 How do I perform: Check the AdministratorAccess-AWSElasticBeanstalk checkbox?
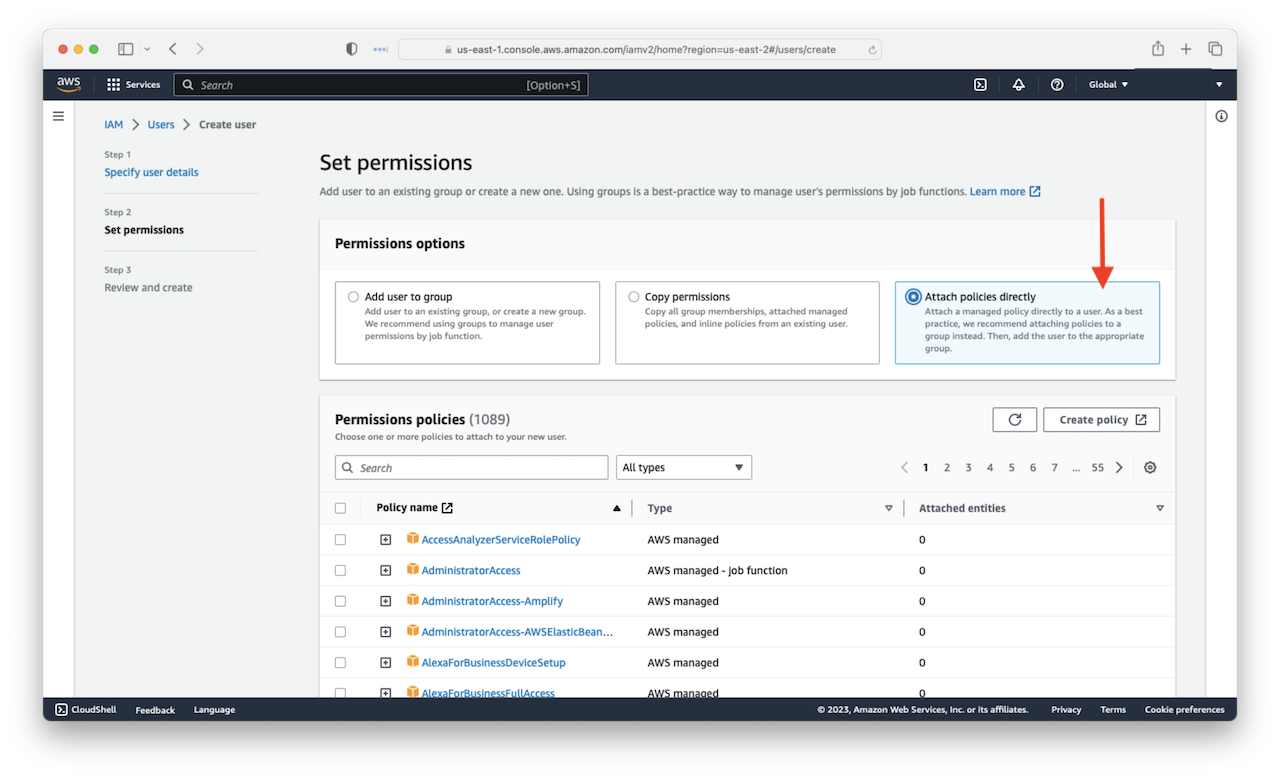(x=340, y=632)
